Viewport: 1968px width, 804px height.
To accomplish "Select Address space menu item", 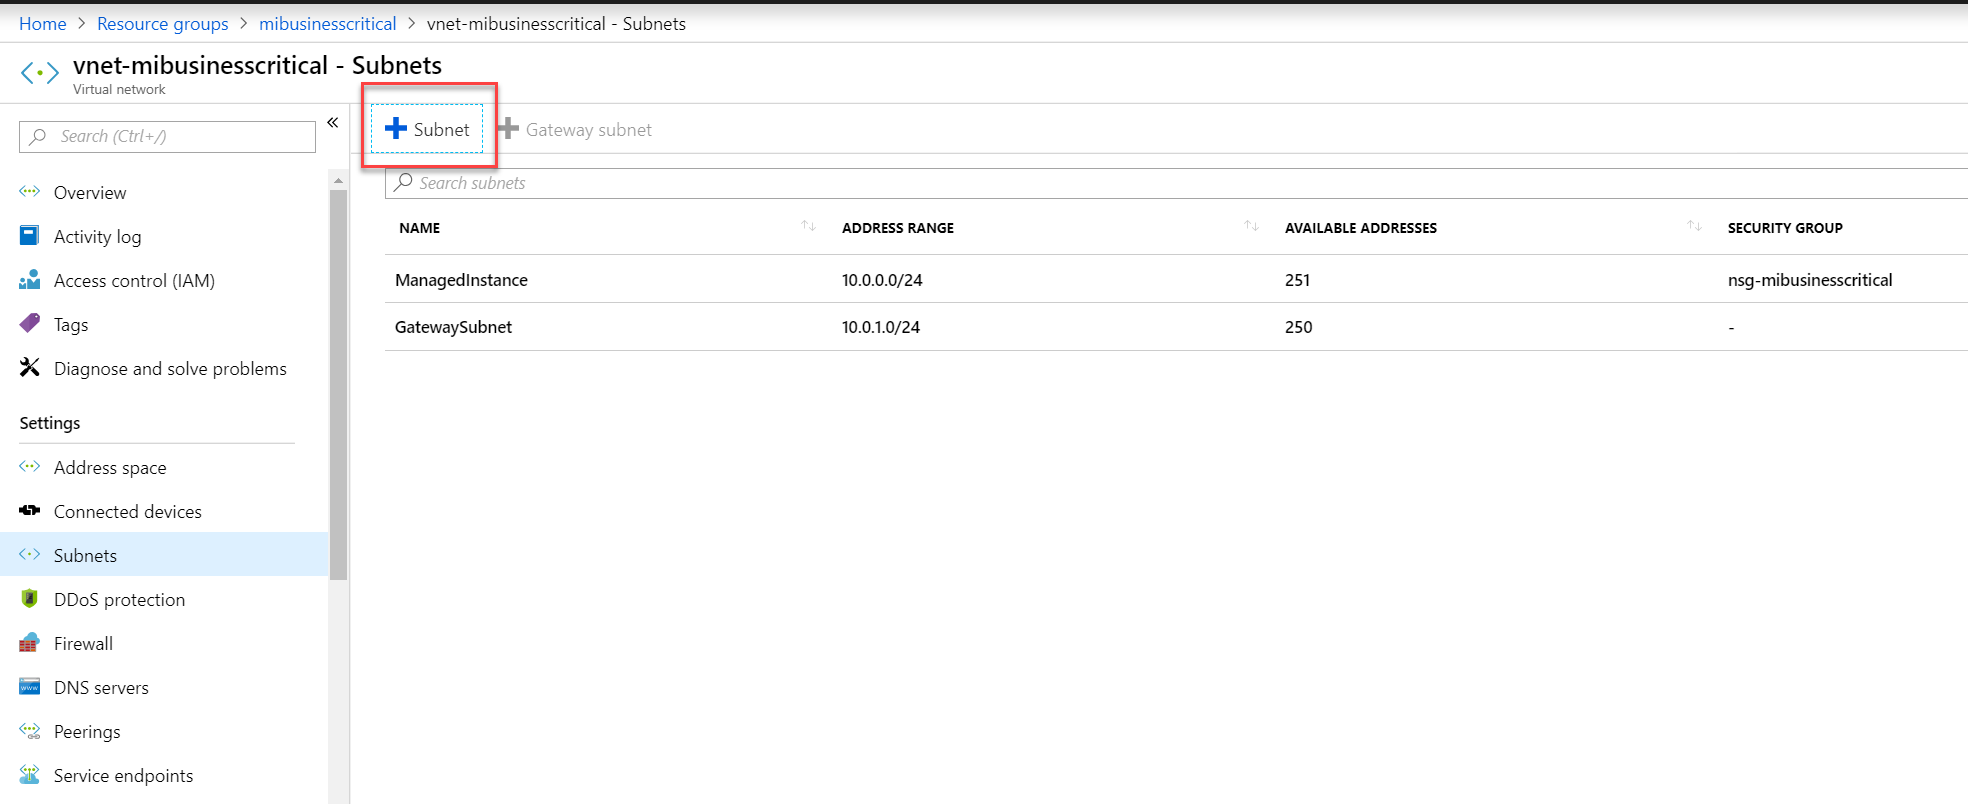I will tap(110, 468).
